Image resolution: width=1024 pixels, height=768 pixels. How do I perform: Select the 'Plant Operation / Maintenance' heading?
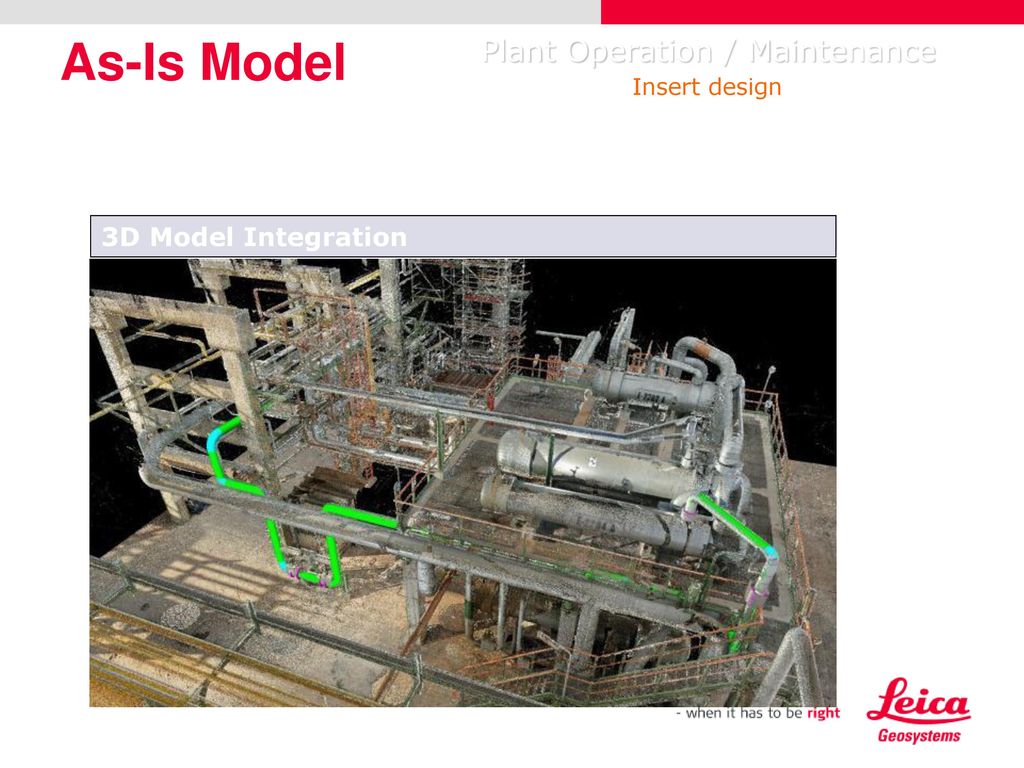click(710, 52)
